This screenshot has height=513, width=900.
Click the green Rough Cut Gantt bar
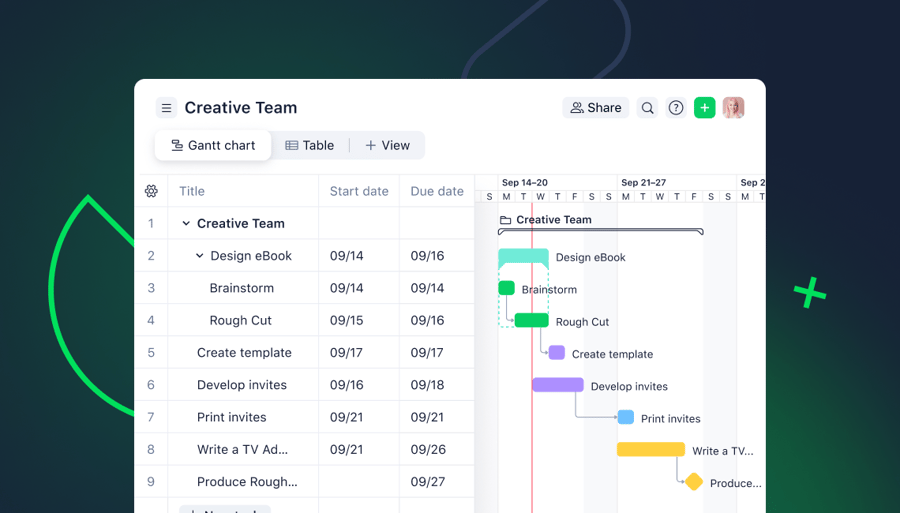[532, 320]
